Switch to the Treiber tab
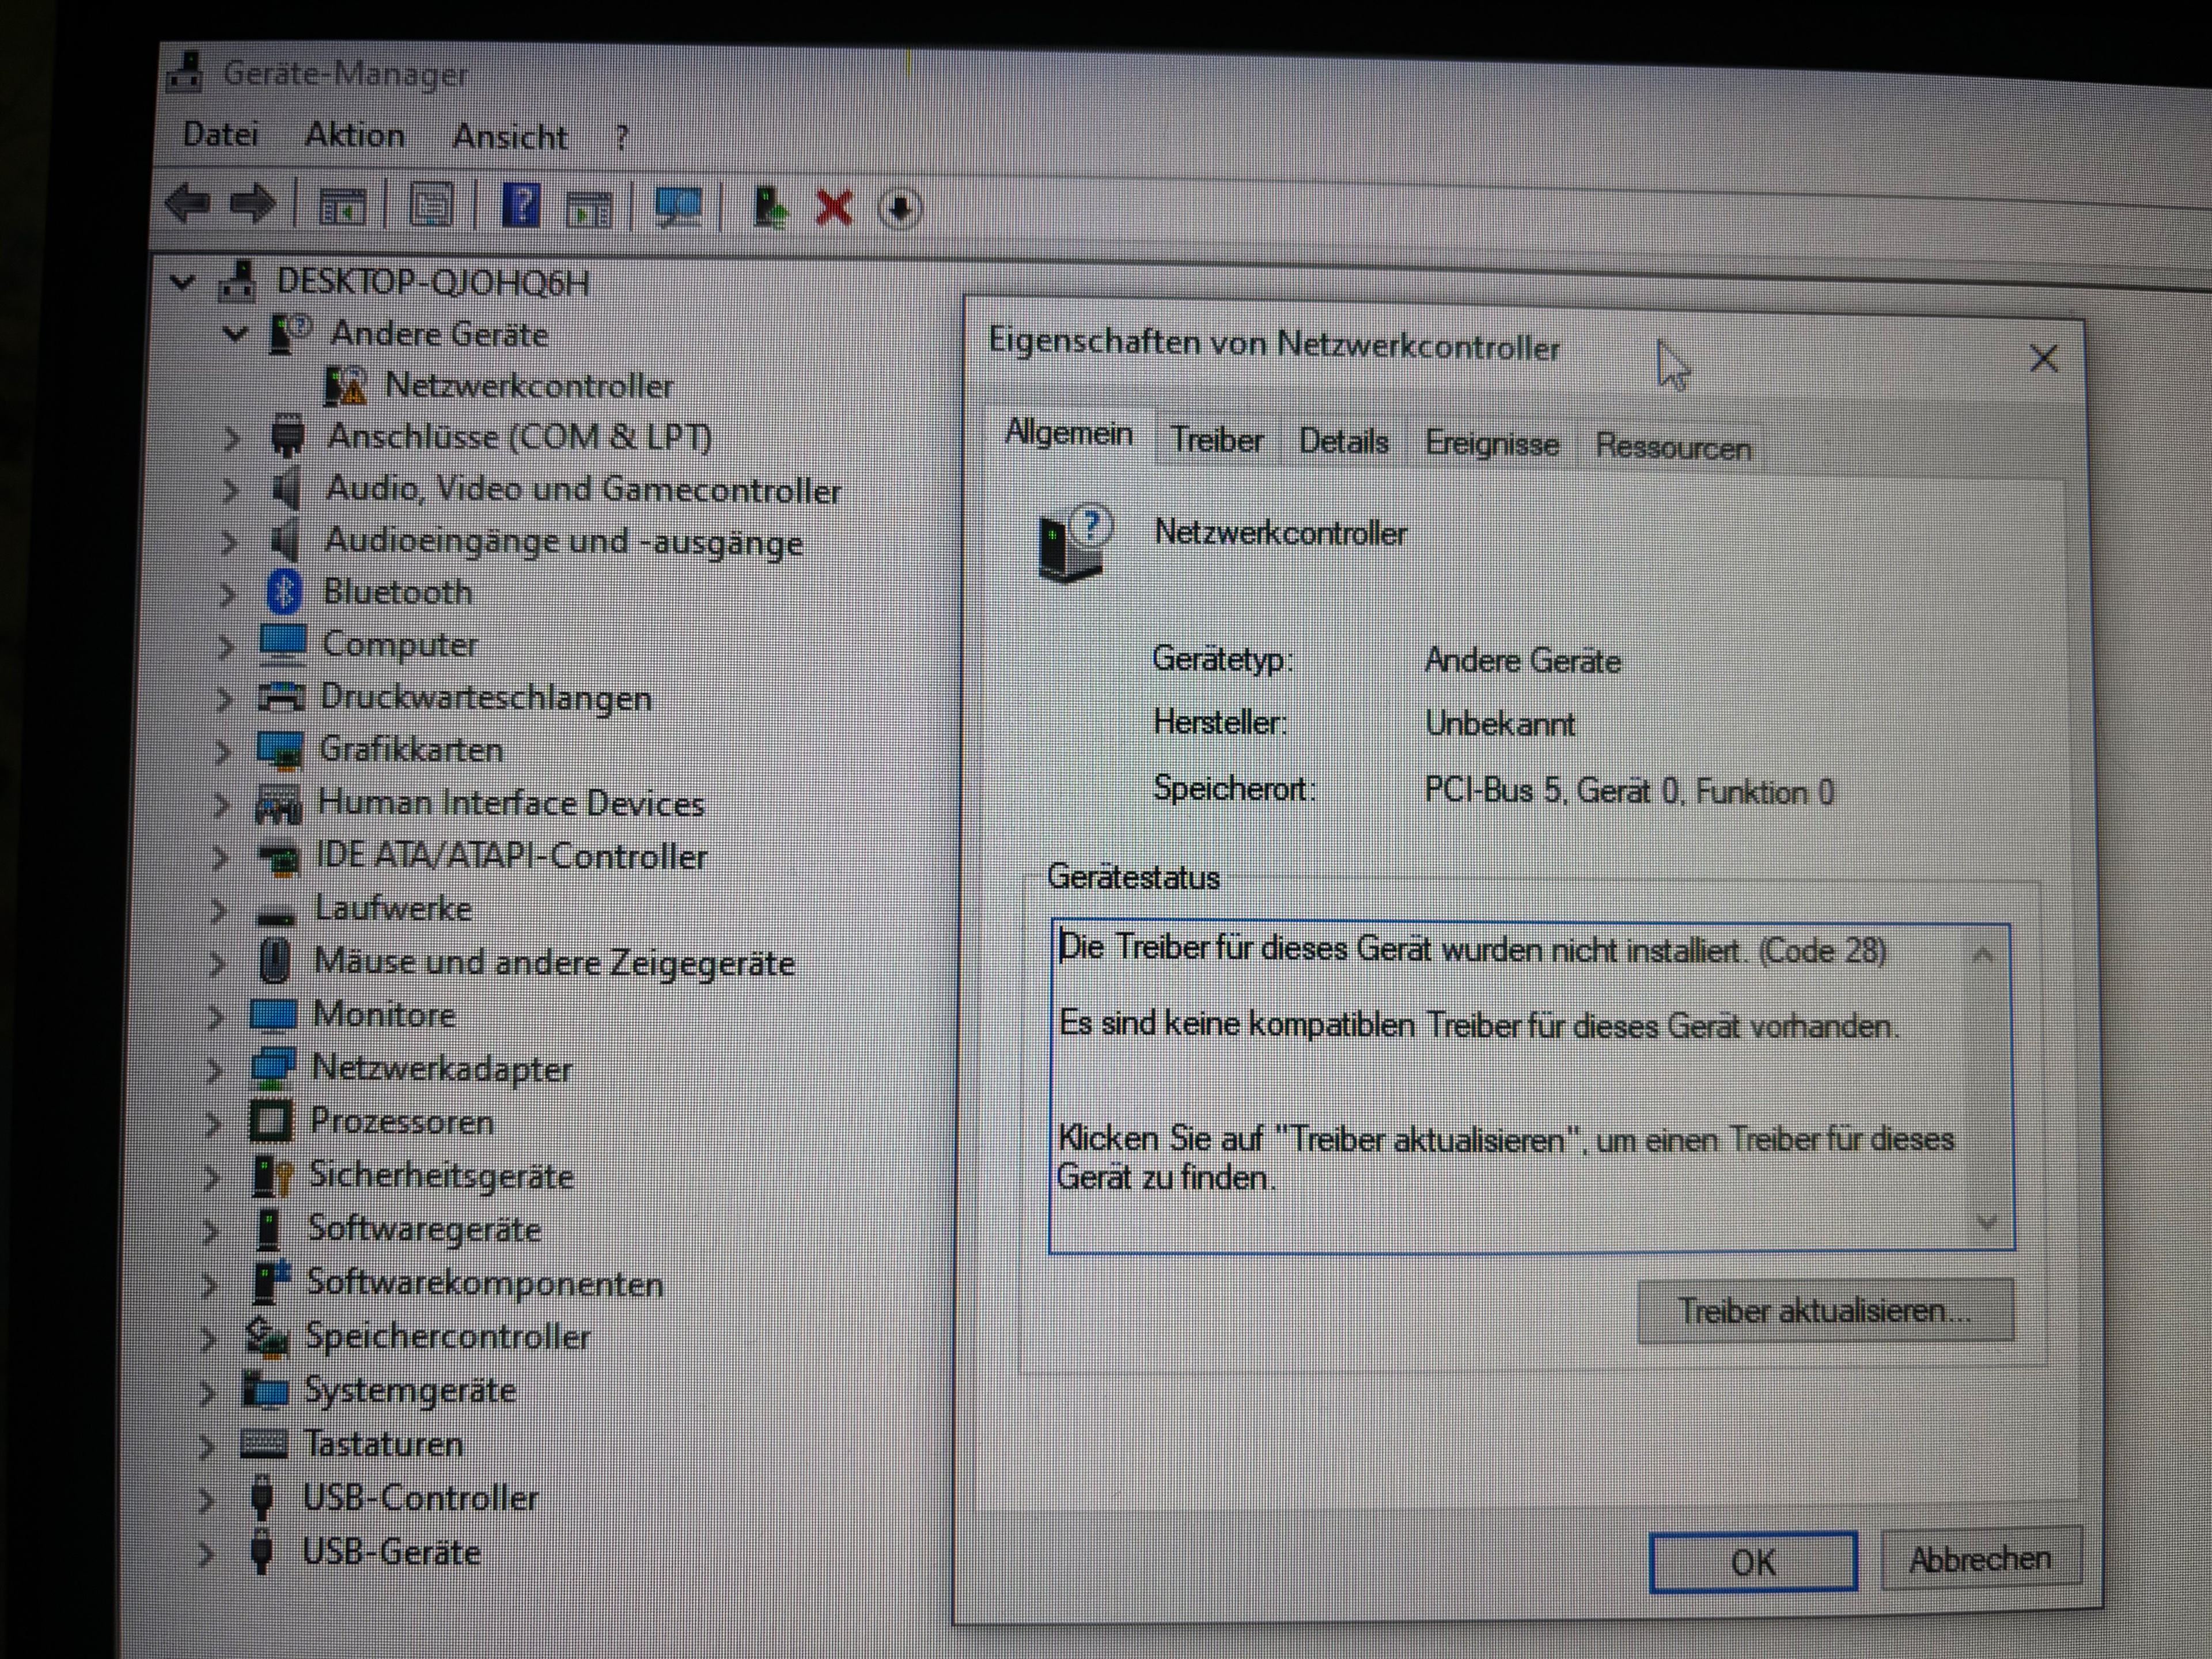2212x1659 pixels. (1216, 440)
